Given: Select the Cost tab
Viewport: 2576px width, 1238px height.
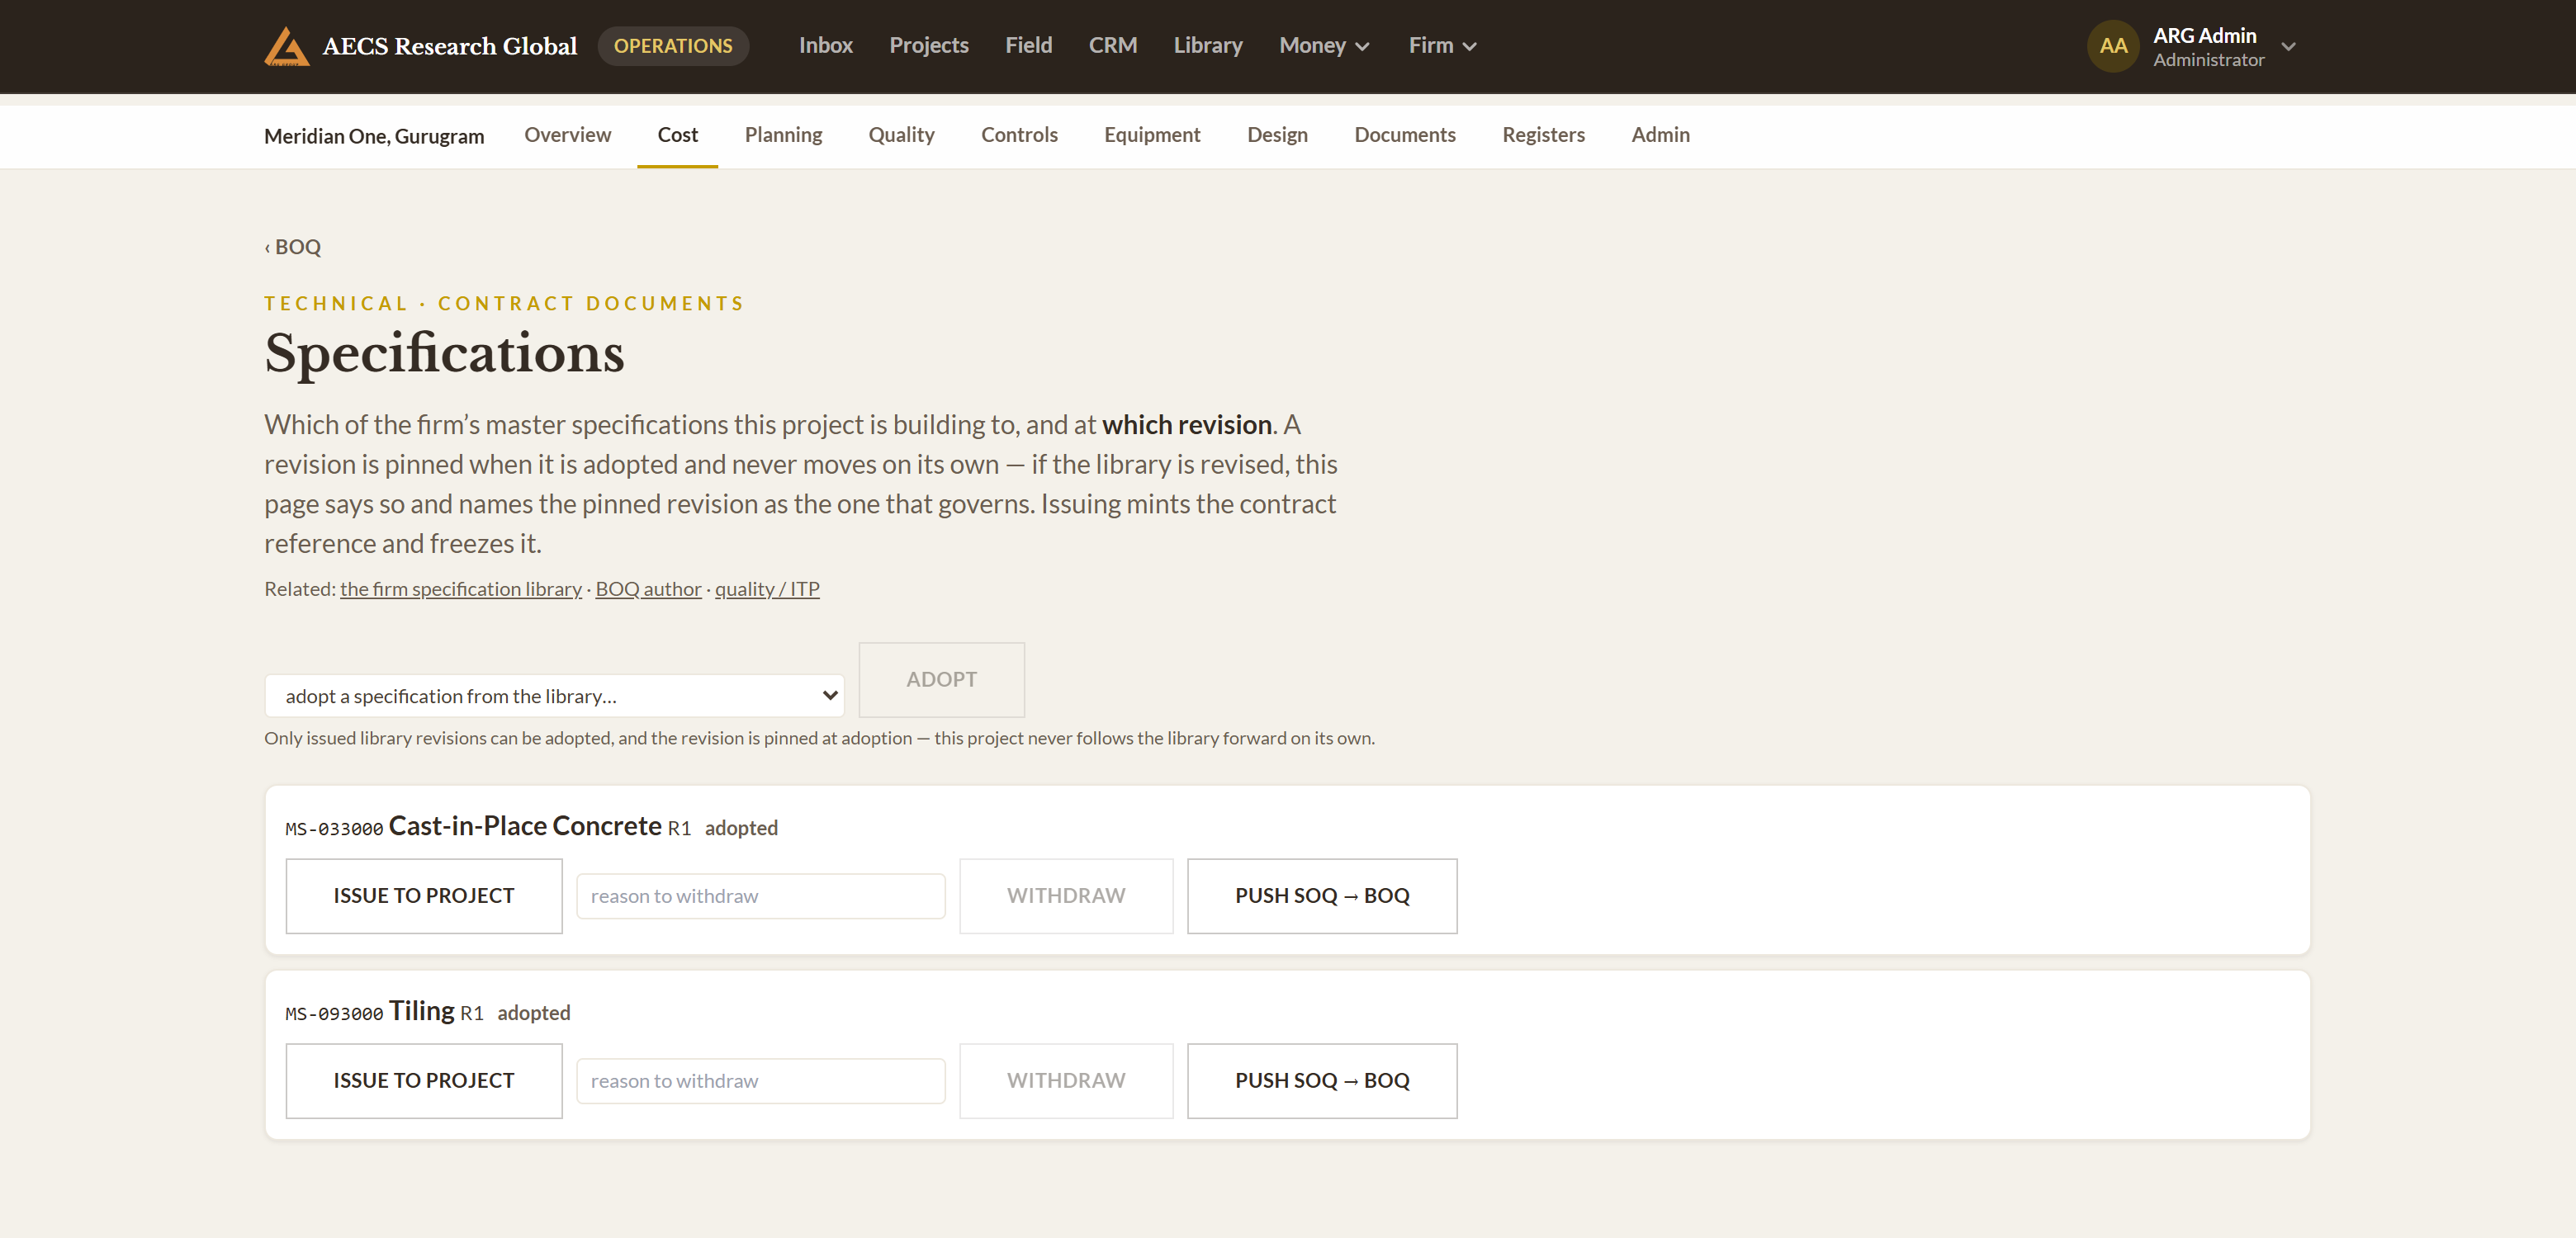Looking at the screenshot, I should pyautogui.click(x=677, y=135).
